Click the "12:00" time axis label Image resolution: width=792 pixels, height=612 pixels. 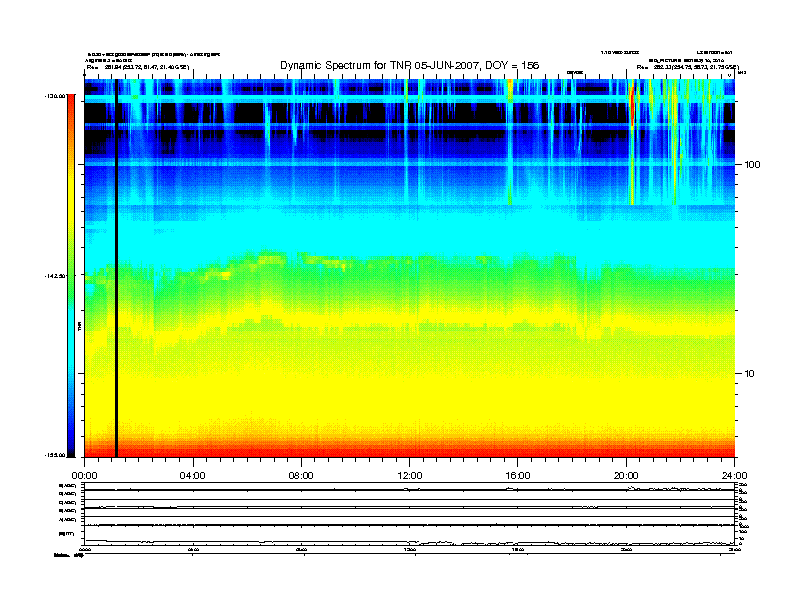click(410, 476)
